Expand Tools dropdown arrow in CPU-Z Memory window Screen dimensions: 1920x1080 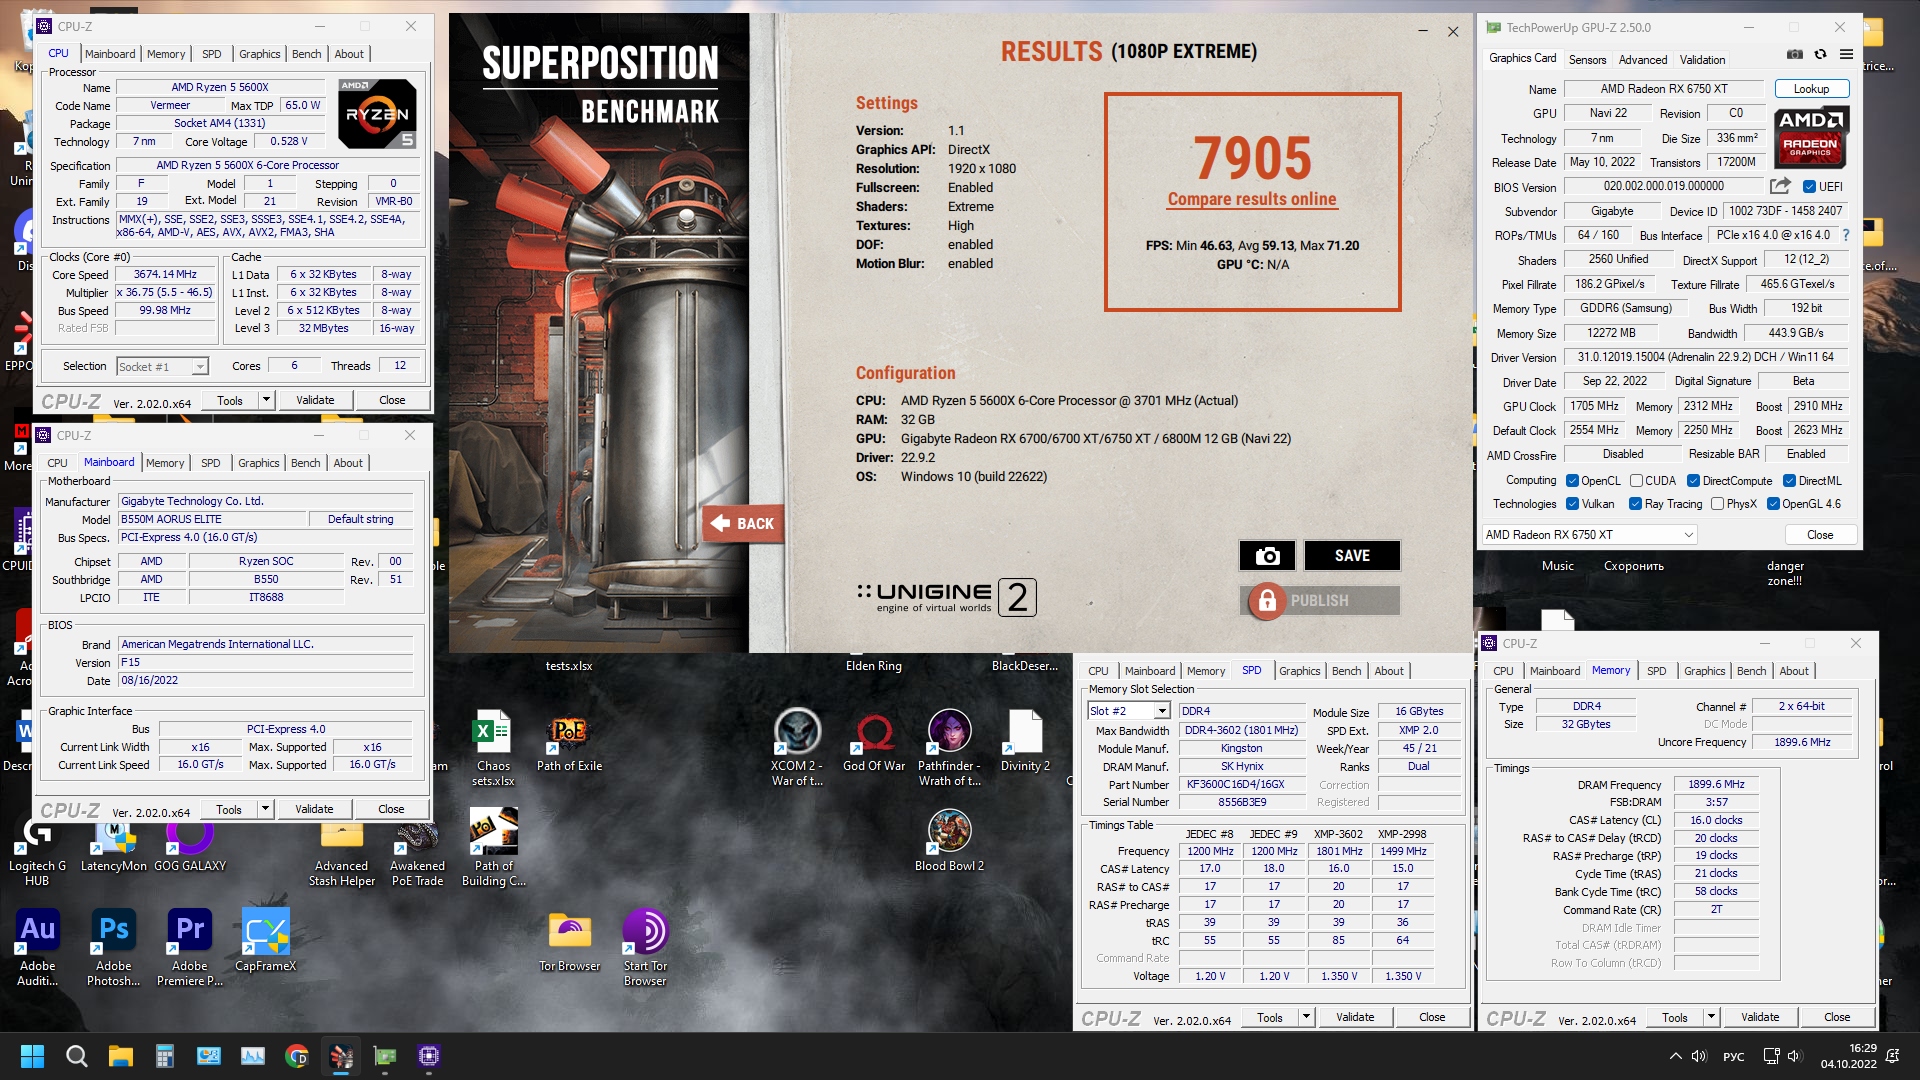point(1710,1017)
